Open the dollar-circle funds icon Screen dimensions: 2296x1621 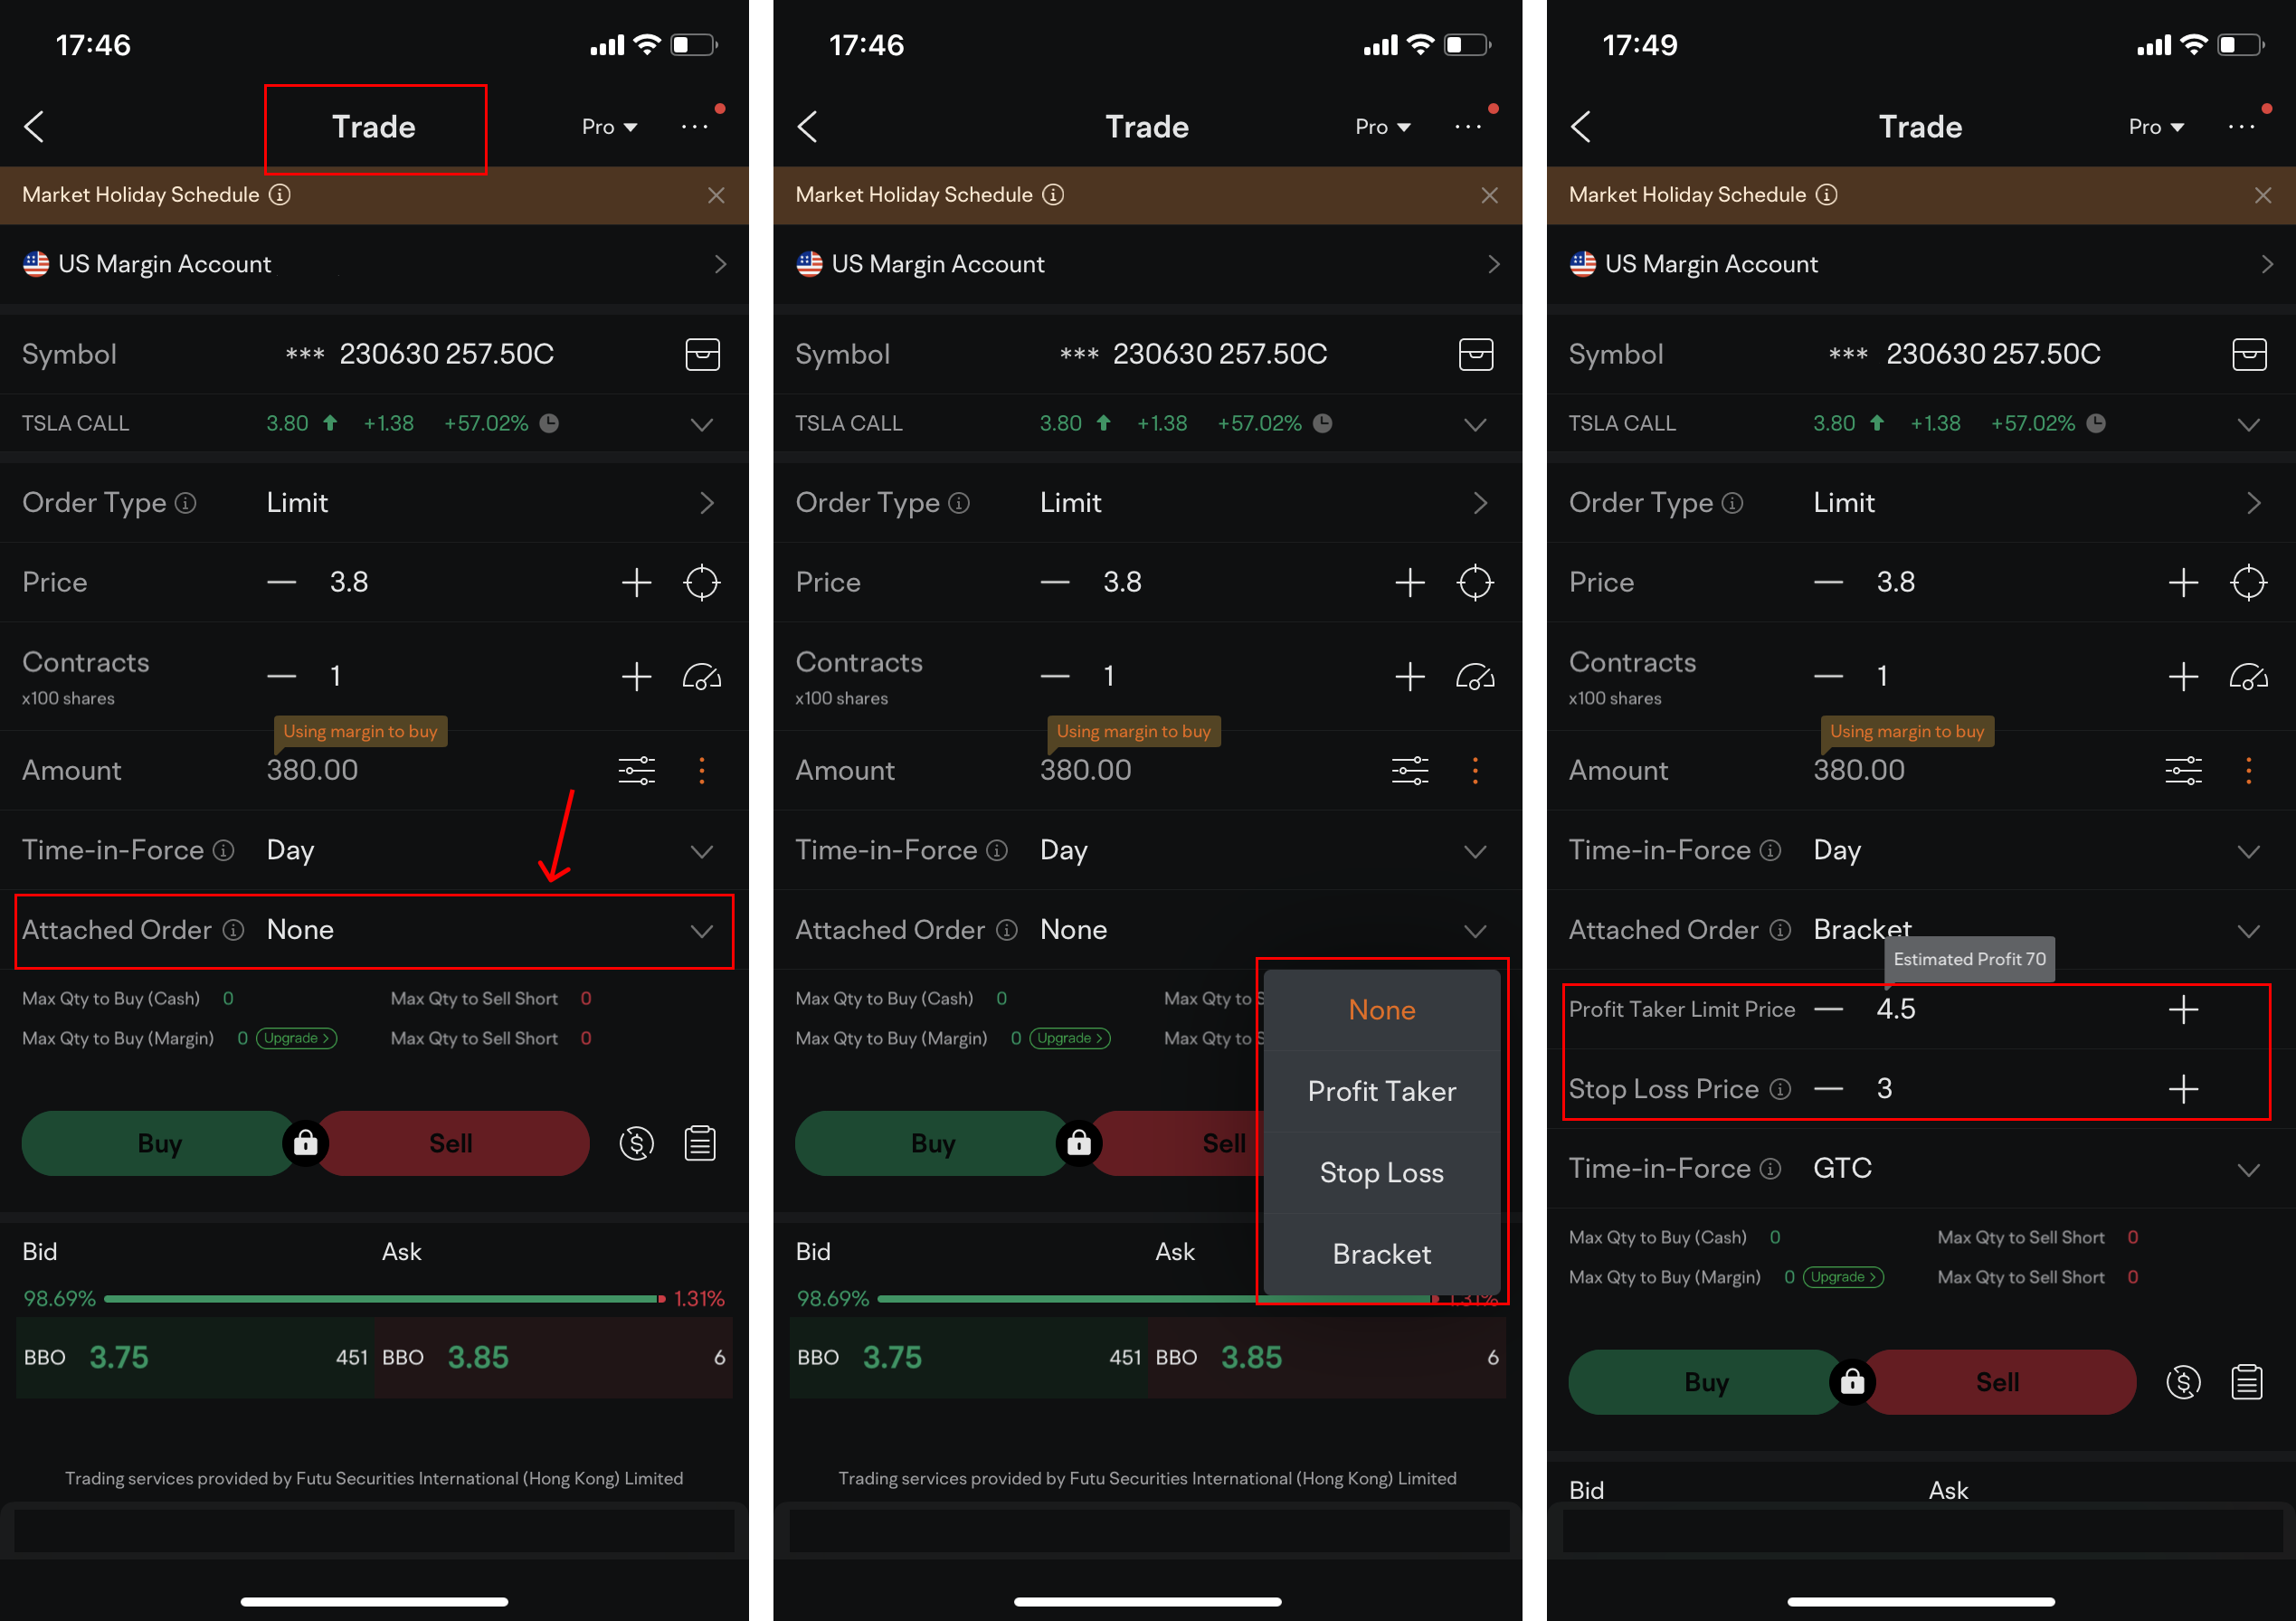(x=636, y=1143)
